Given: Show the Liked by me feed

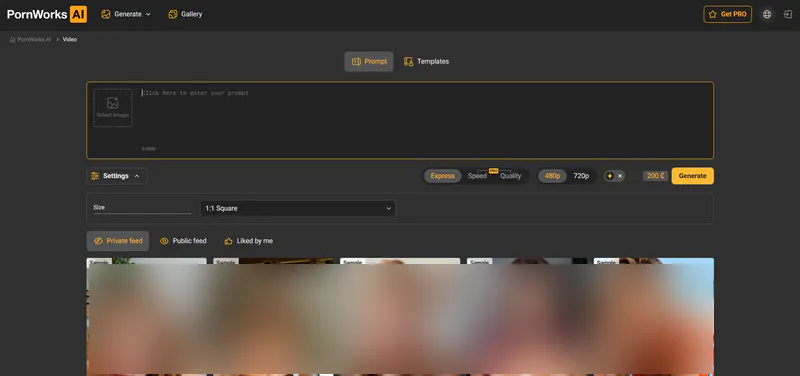Looking at the screenshot, I should pos(248,241).
